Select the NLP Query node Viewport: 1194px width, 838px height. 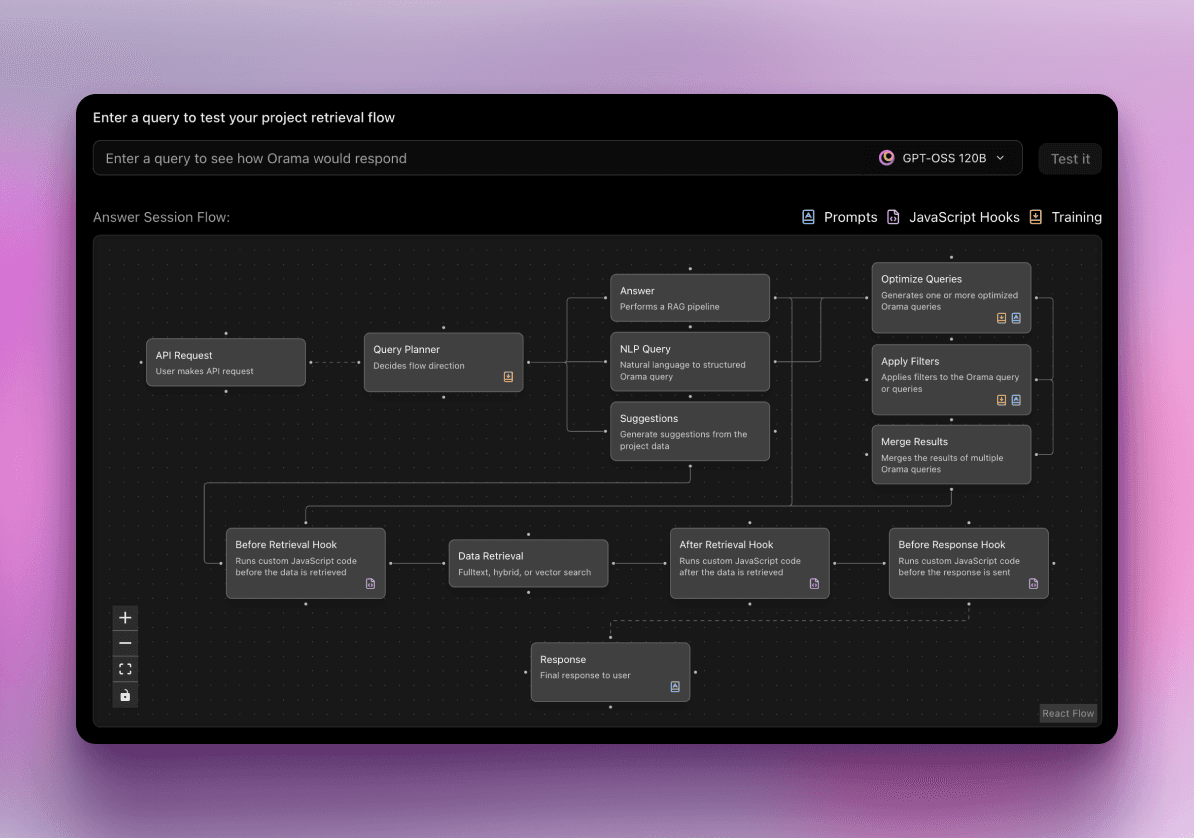[690, 362]
